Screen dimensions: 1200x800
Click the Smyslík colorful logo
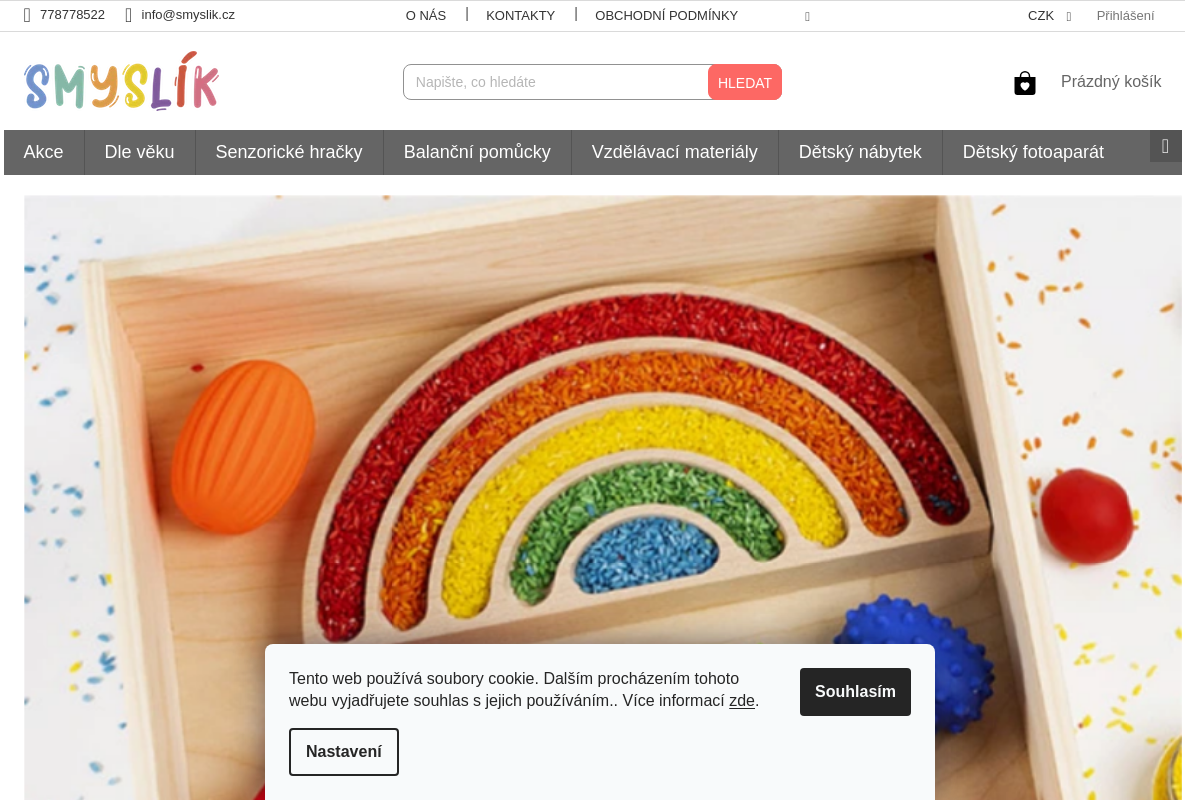[x=122, y=81]
